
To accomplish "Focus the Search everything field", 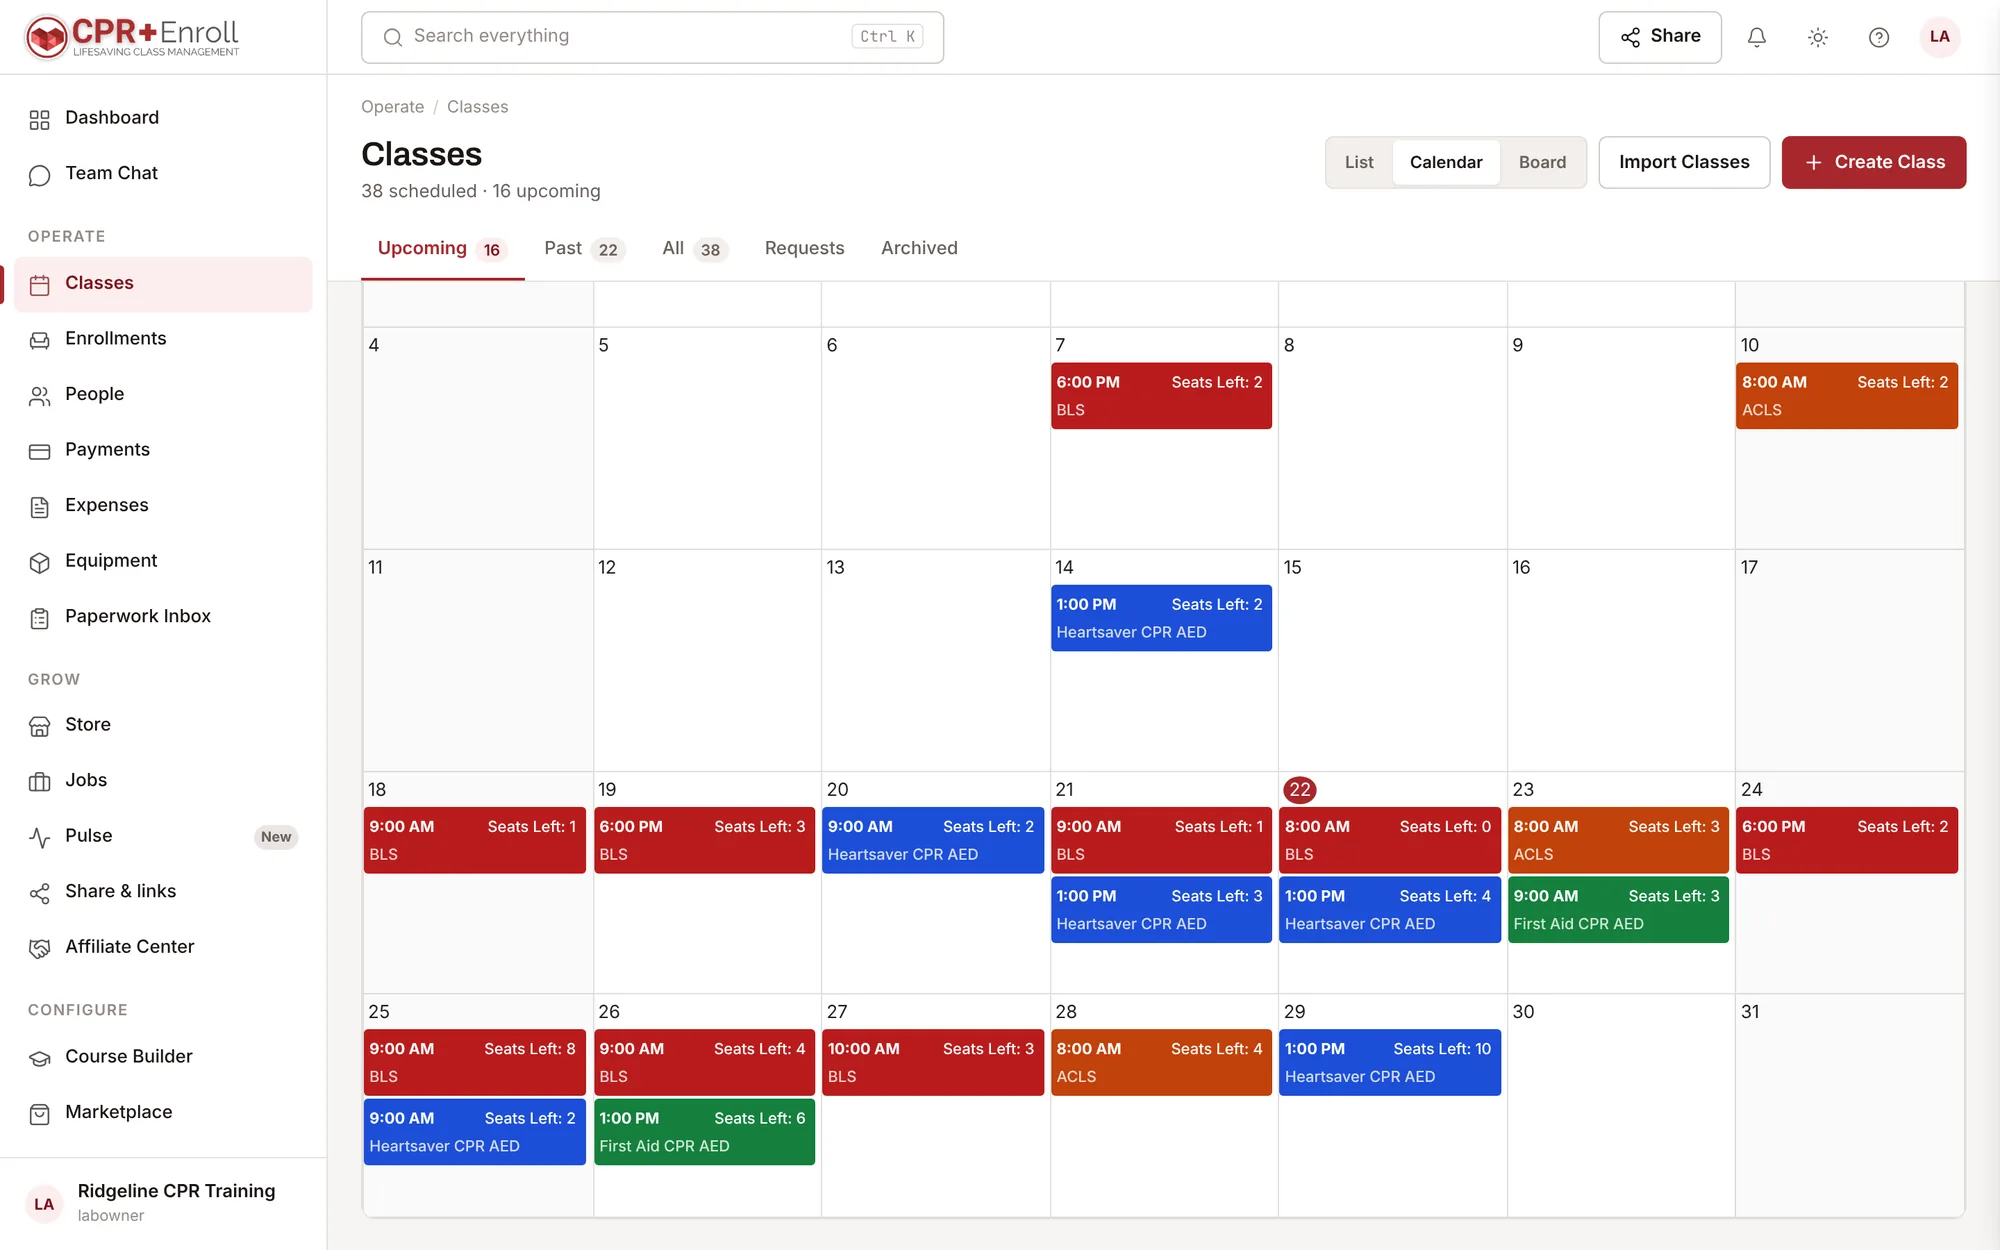I will pyautogui.click(x=652, y=37).
